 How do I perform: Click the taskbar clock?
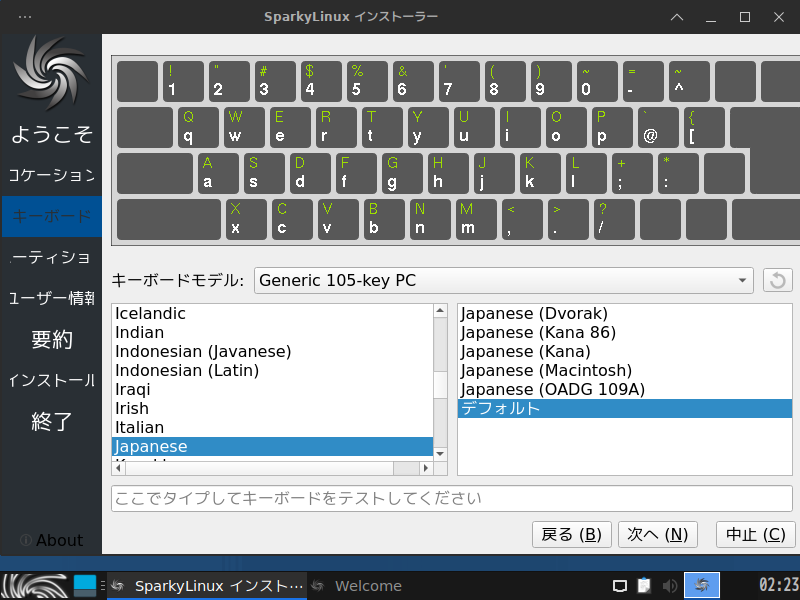pyautogui.click(x=779, y=585)
